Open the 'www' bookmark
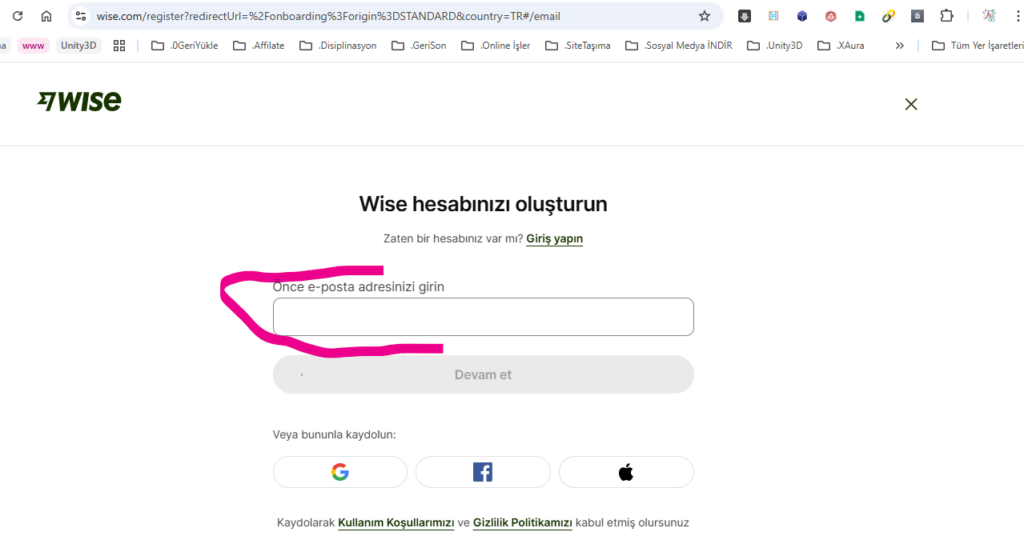 (33, 46)
